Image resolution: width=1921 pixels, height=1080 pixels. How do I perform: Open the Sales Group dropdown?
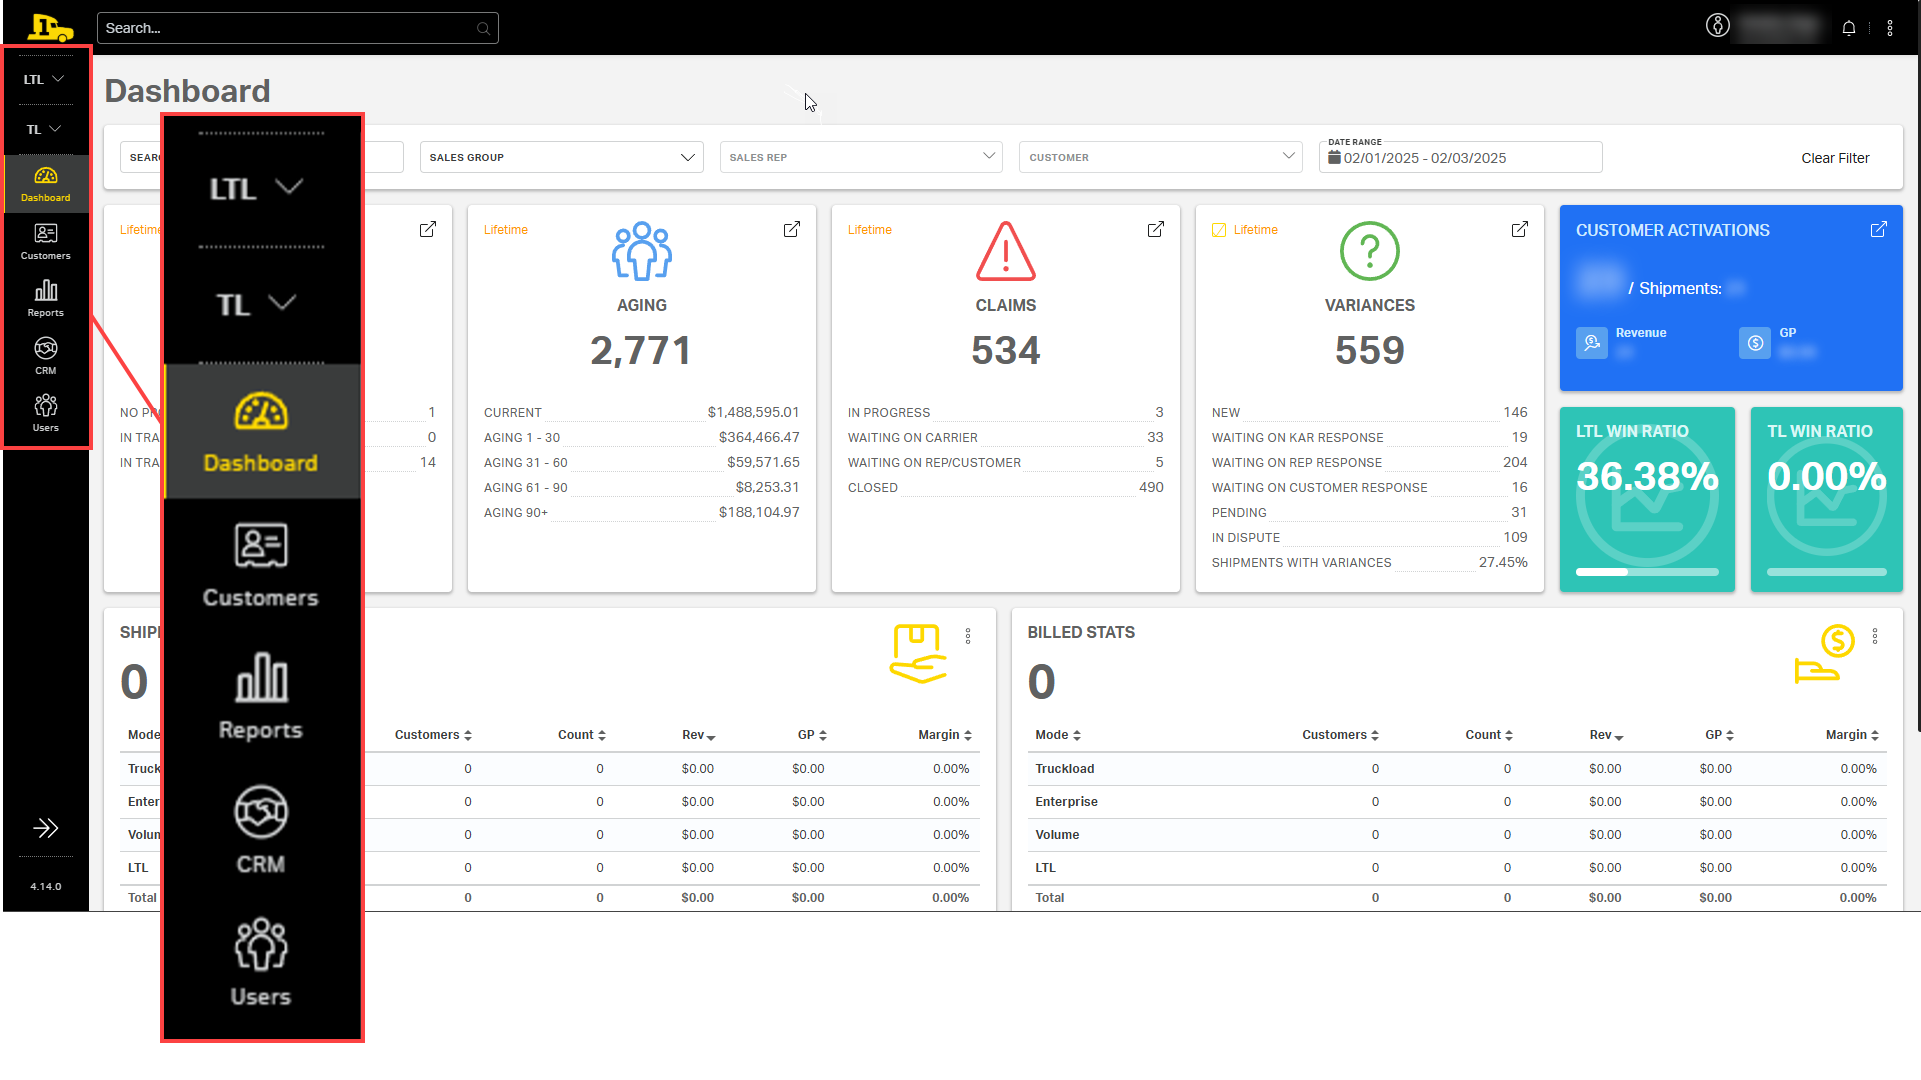(x=561, y=157)
